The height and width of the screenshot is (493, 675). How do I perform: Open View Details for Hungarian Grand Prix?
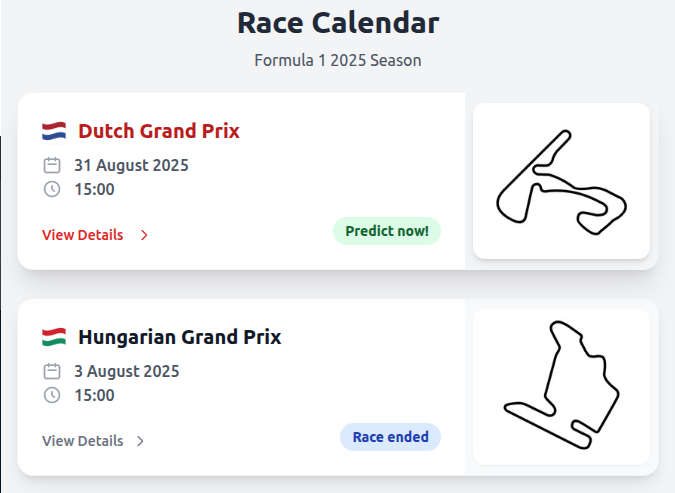tap(83, 441)
